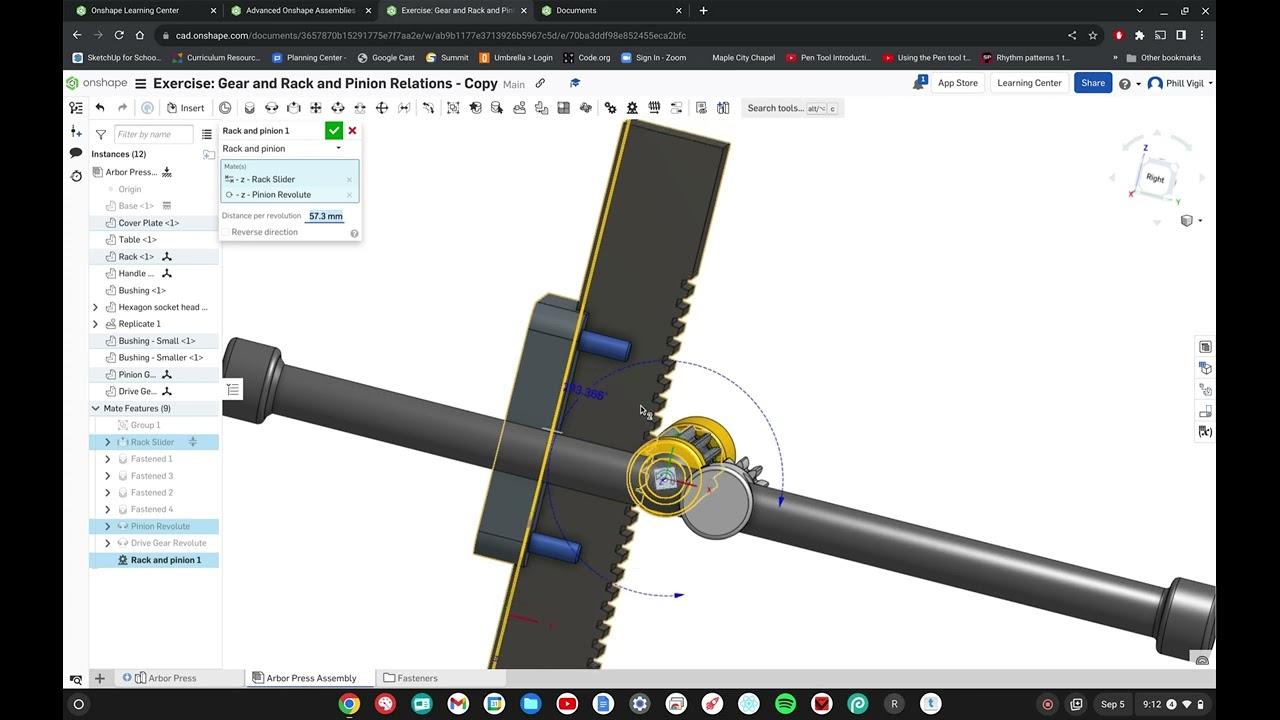Collapse the Mate Features section

96,408
